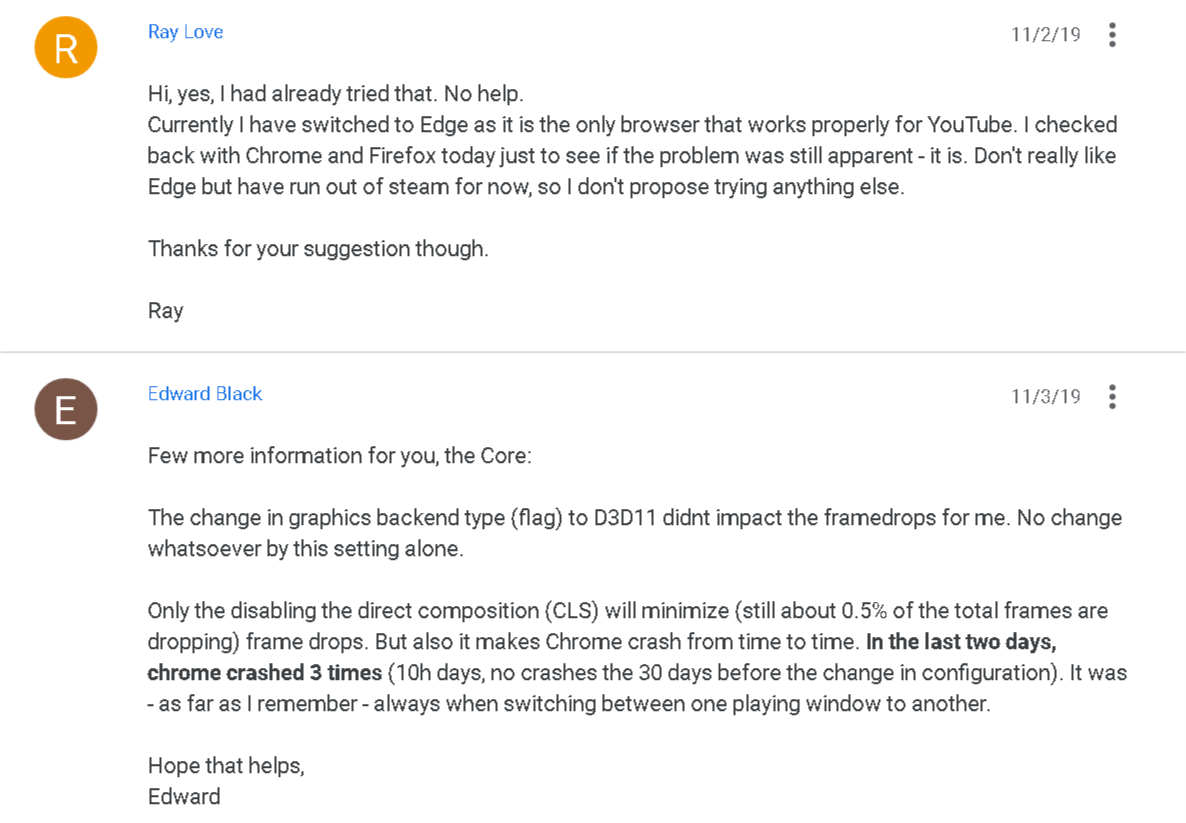
Task: Click the 'Thanks for your suggestion though' line
Action: [x=318, y=249]
